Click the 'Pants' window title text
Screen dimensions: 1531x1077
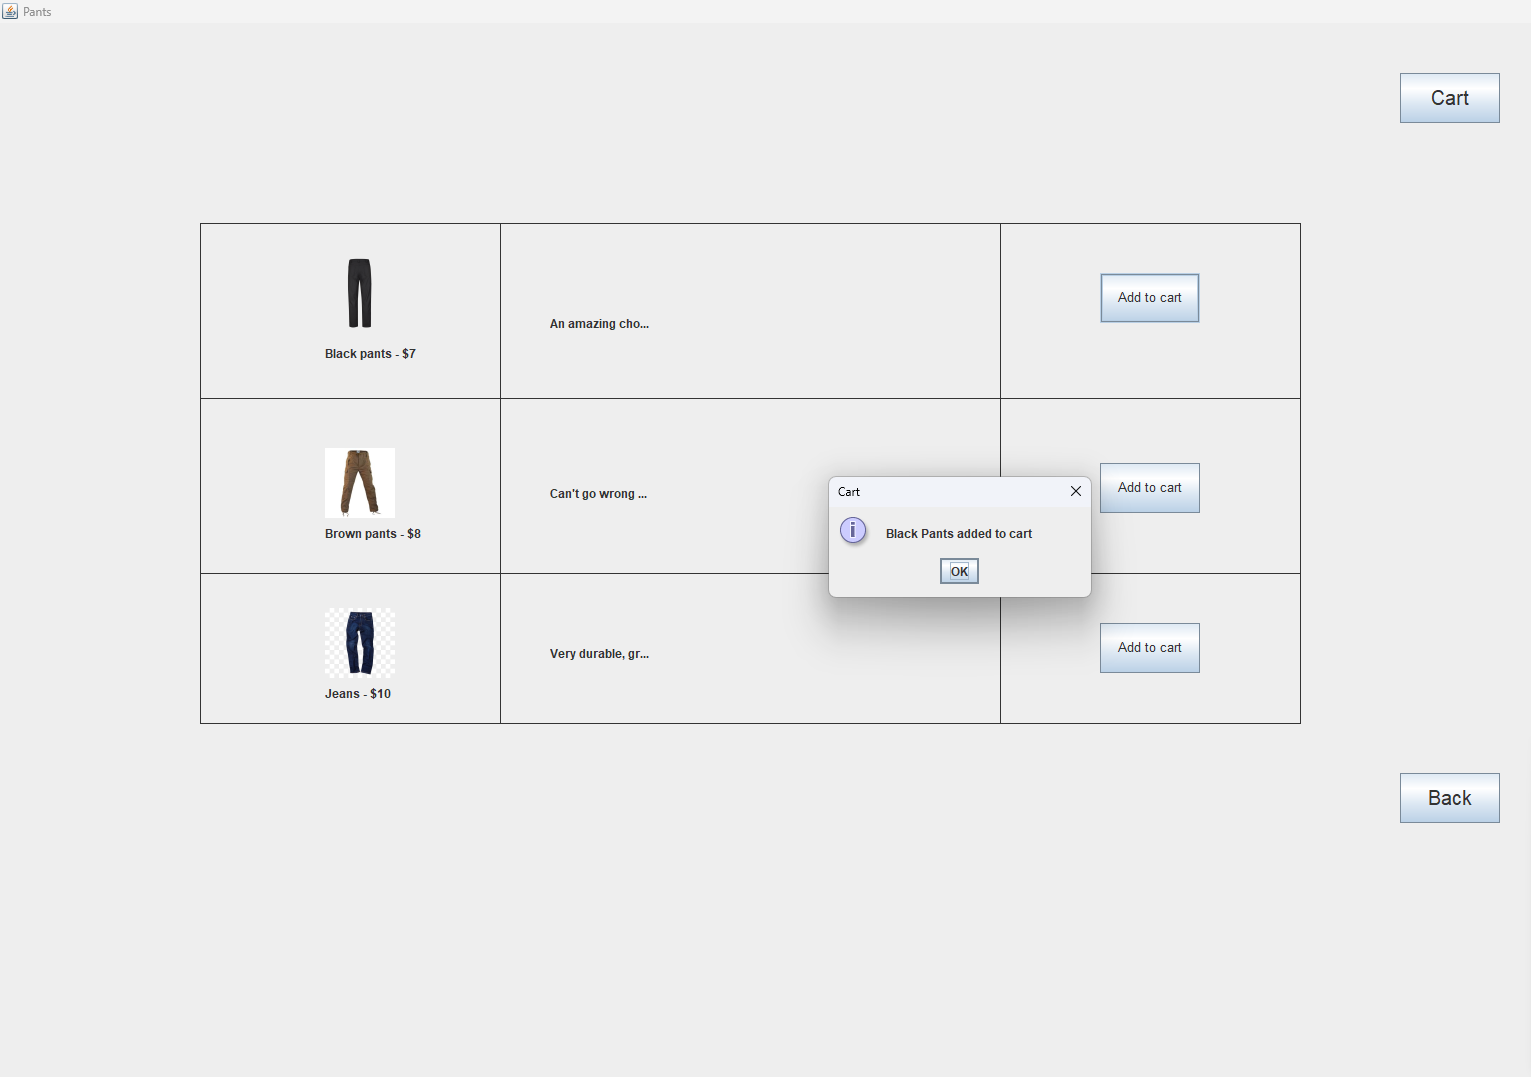point(37,12)
